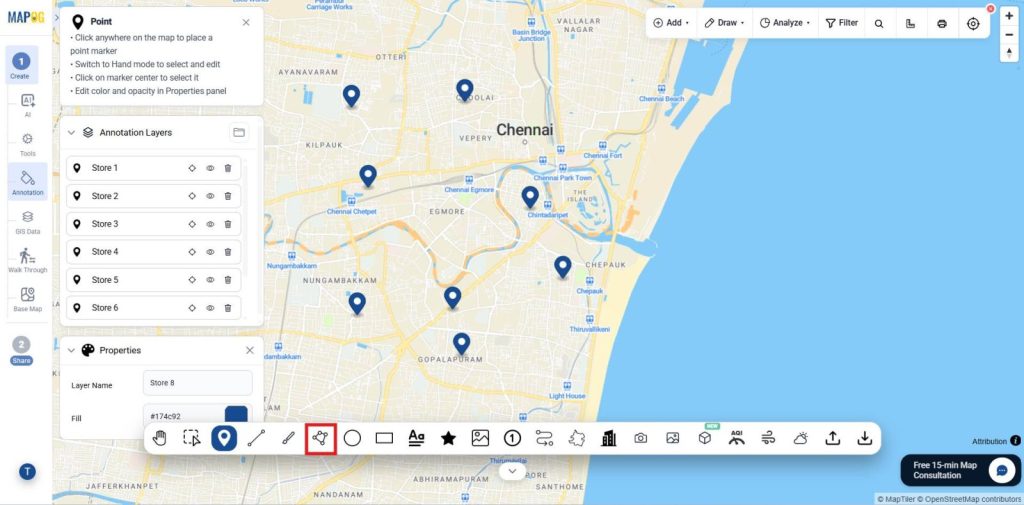1024x505 pixels.
Task: Select the boundary region tool
Action: click(x=576, y=438)
